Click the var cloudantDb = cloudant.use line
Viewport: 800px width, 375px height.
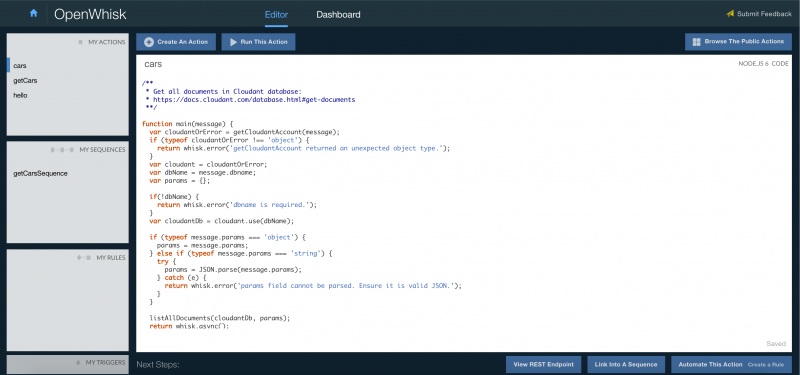coord(222,221)
